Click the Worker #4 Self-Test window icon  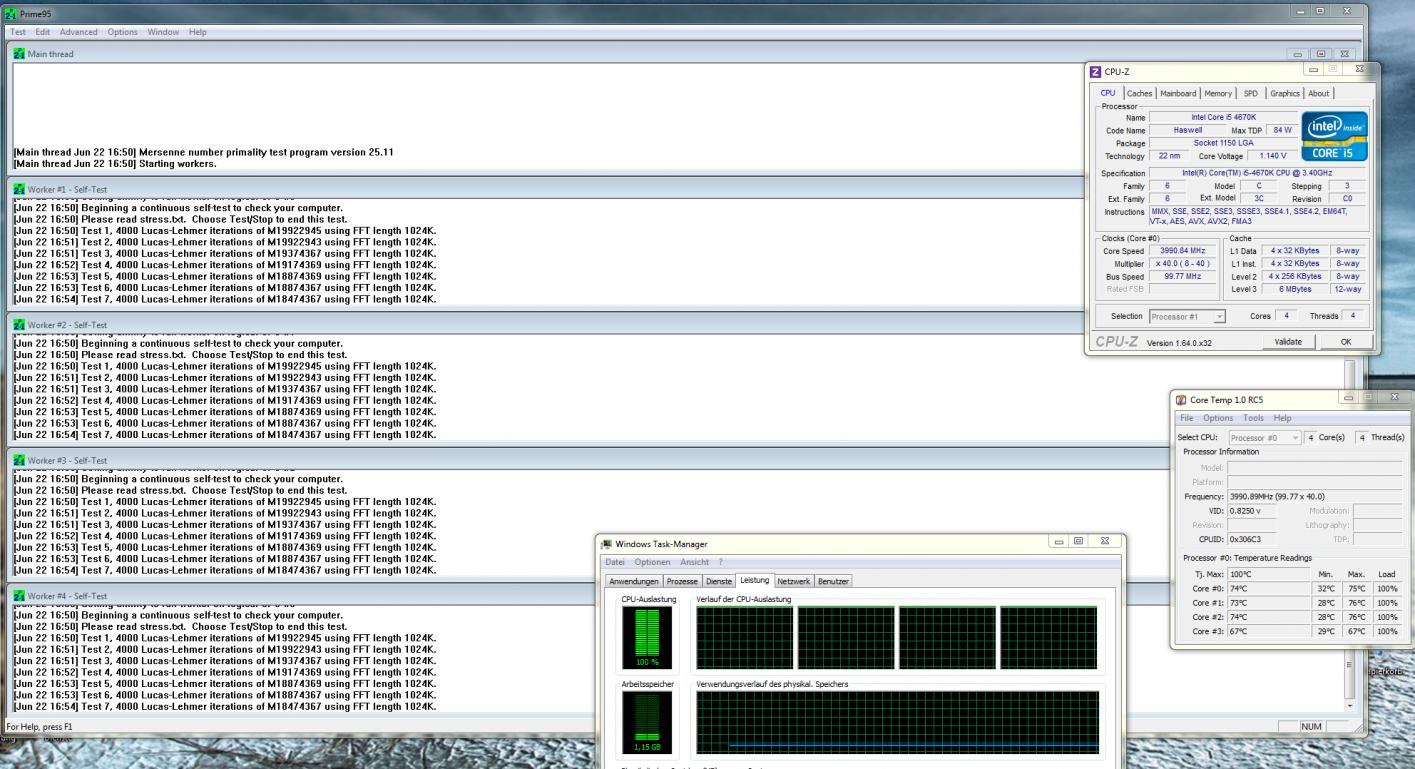click(x=19, y=596)
